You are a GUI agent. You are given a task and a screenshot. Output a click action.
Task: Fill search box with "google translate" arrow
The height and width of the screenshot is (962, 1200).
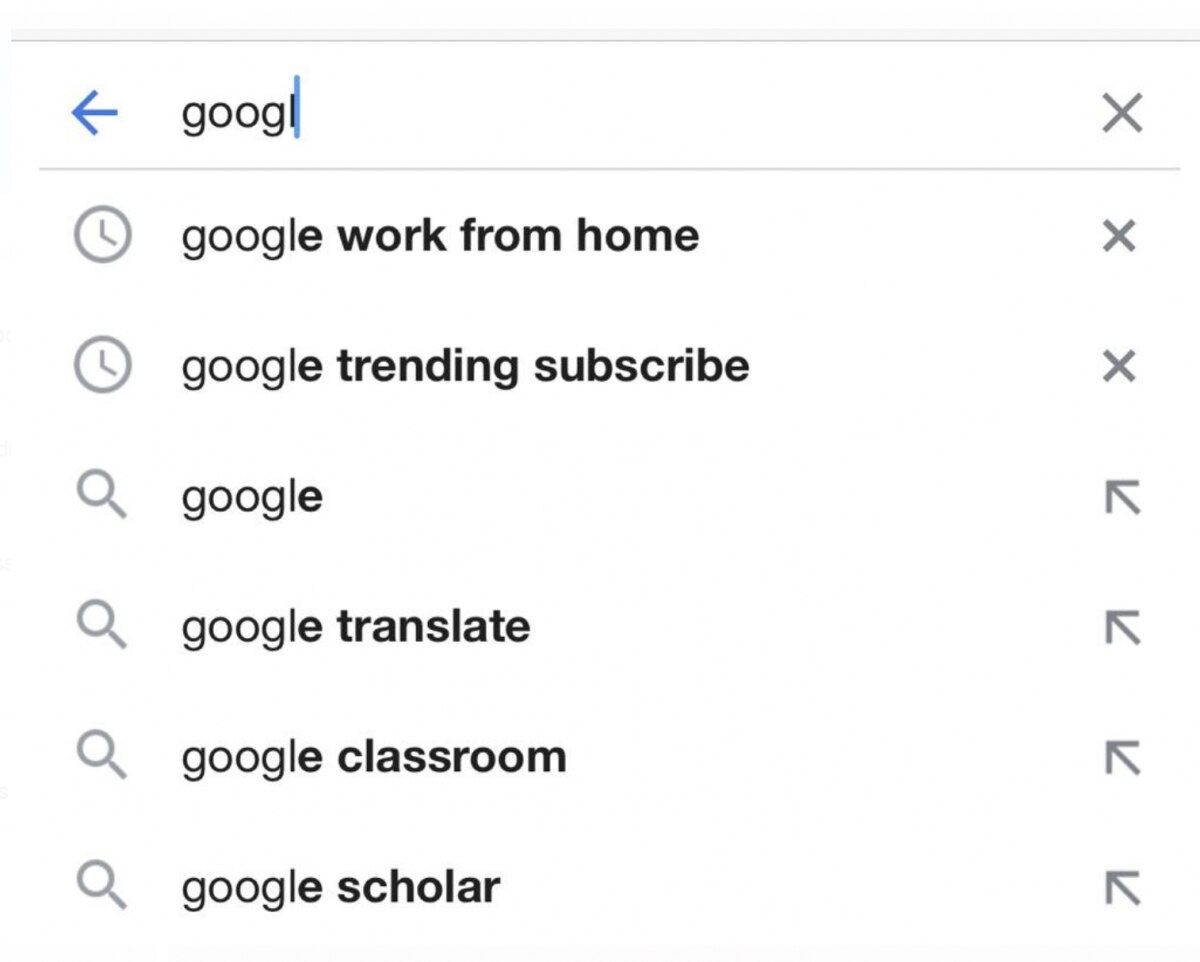(x=1121, y=627)
